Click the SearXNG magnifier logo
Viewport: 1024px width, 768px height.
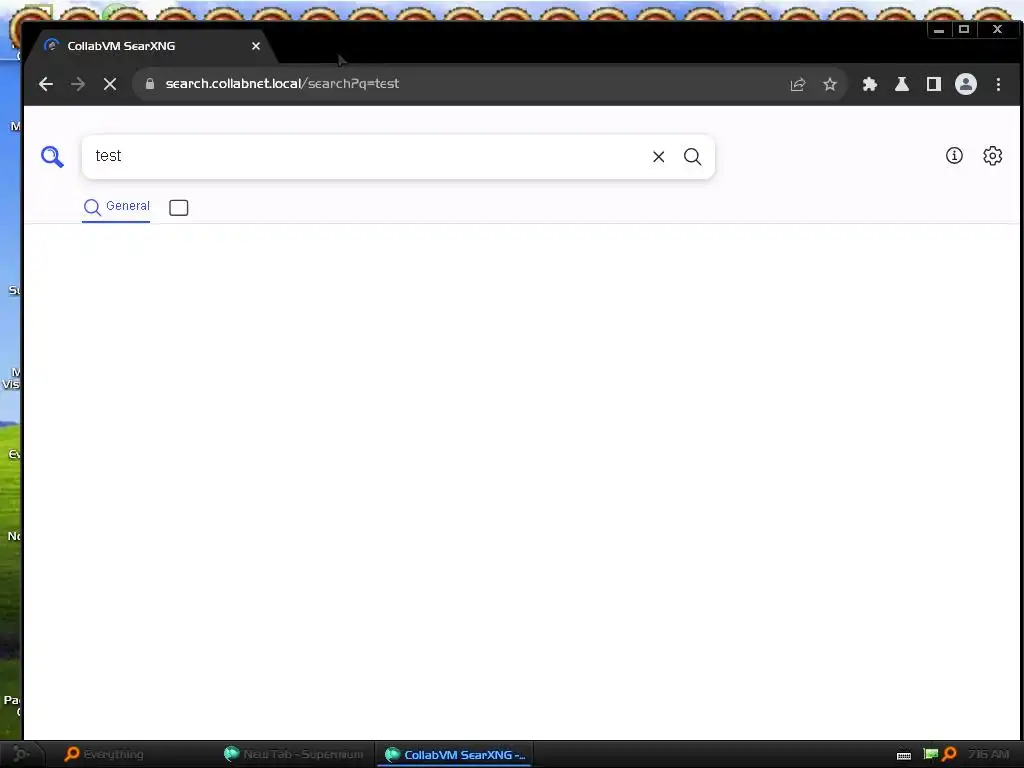pyautogui.click(x=52, y=157)
